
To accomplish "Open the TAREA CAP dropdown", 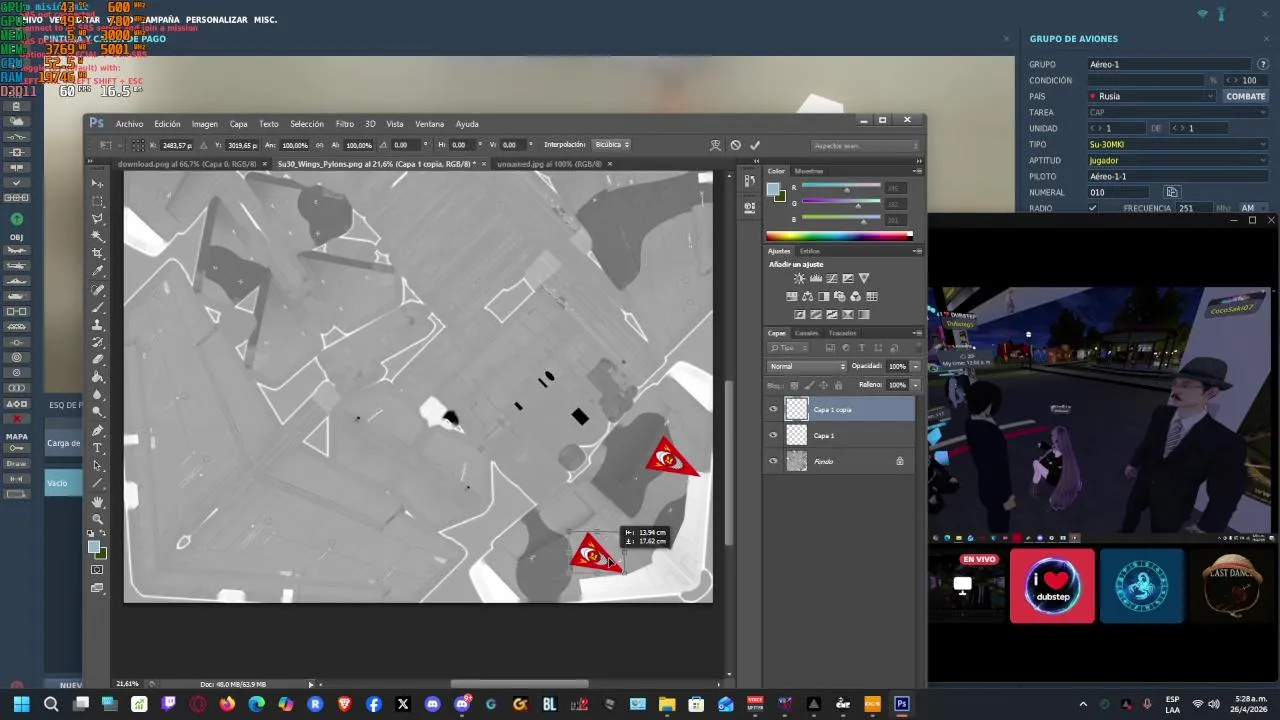I will click(x=1178, y=112).
